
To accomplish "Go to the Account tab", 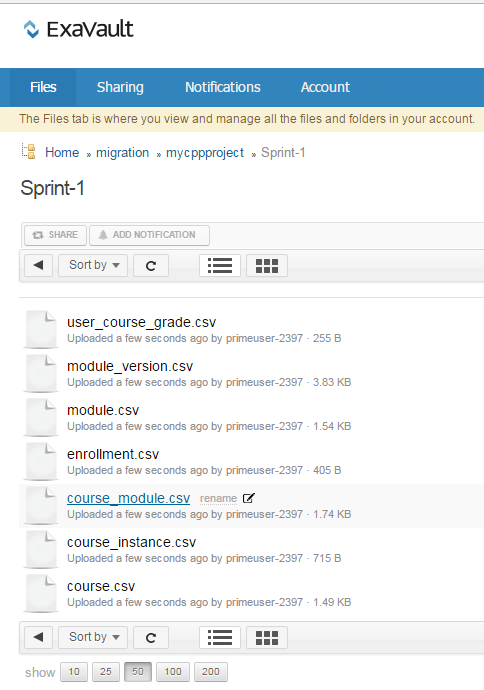I will pos(325,87).
